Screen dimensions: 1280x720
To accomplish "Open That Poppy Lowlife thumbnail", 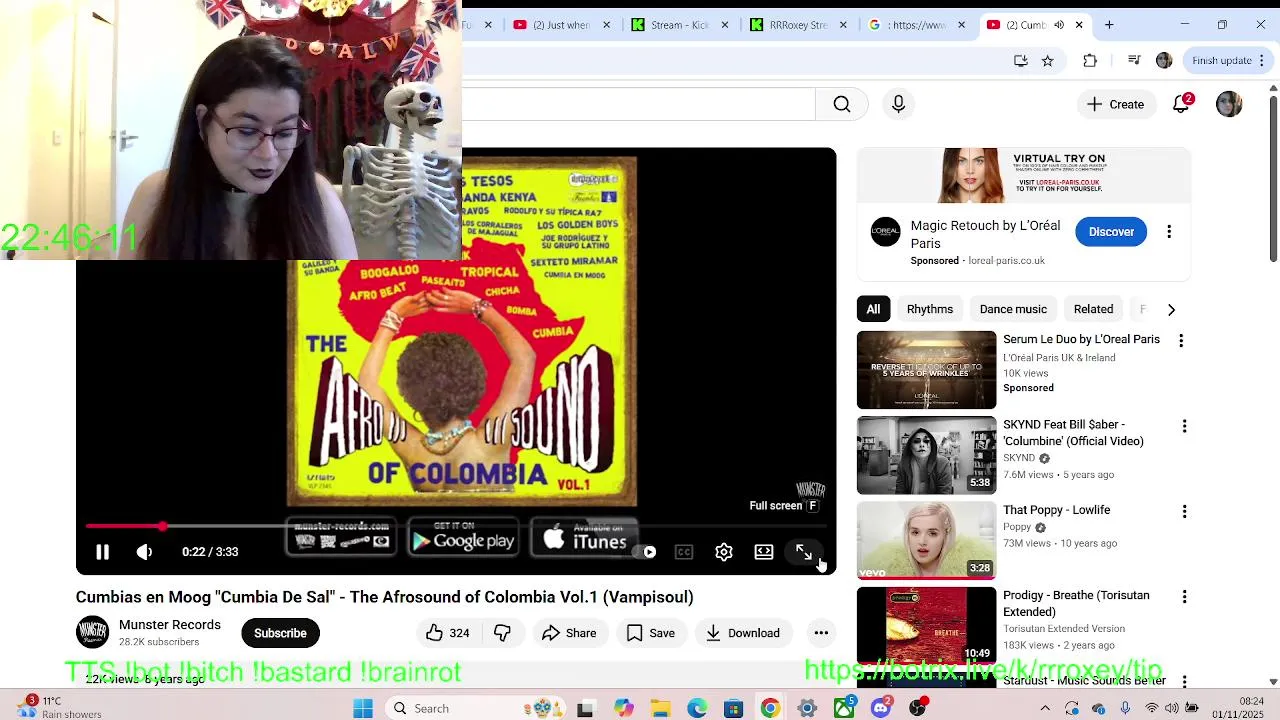I will pos(926,540).
